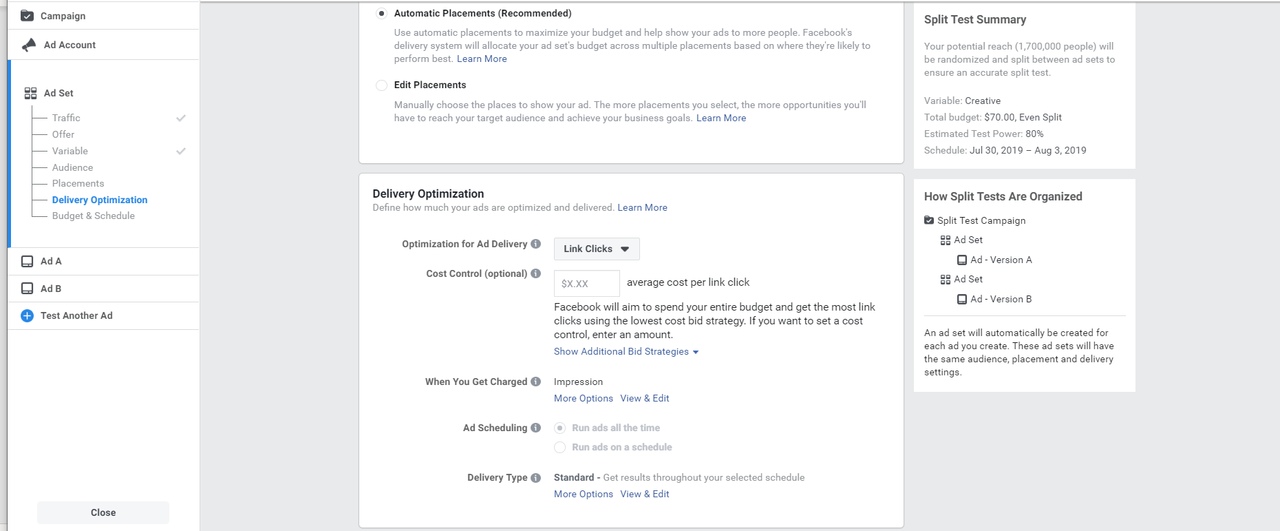
Task: Open the Link Clicks optimization dropdown
Action: (597, 249)
